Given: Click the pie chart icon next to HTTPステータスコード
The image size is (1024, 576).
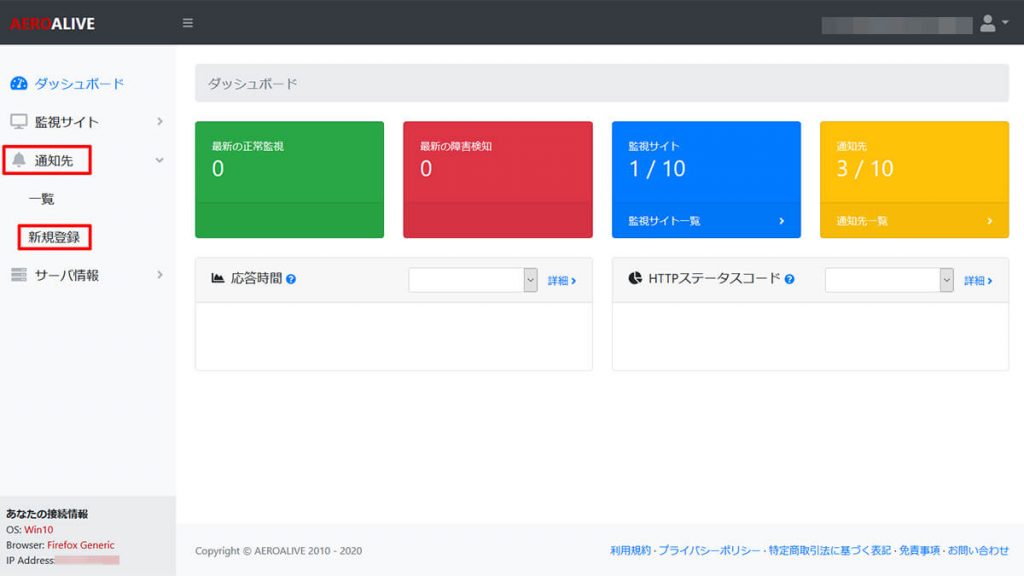Looking at the screenshot, I should point(635,278).
